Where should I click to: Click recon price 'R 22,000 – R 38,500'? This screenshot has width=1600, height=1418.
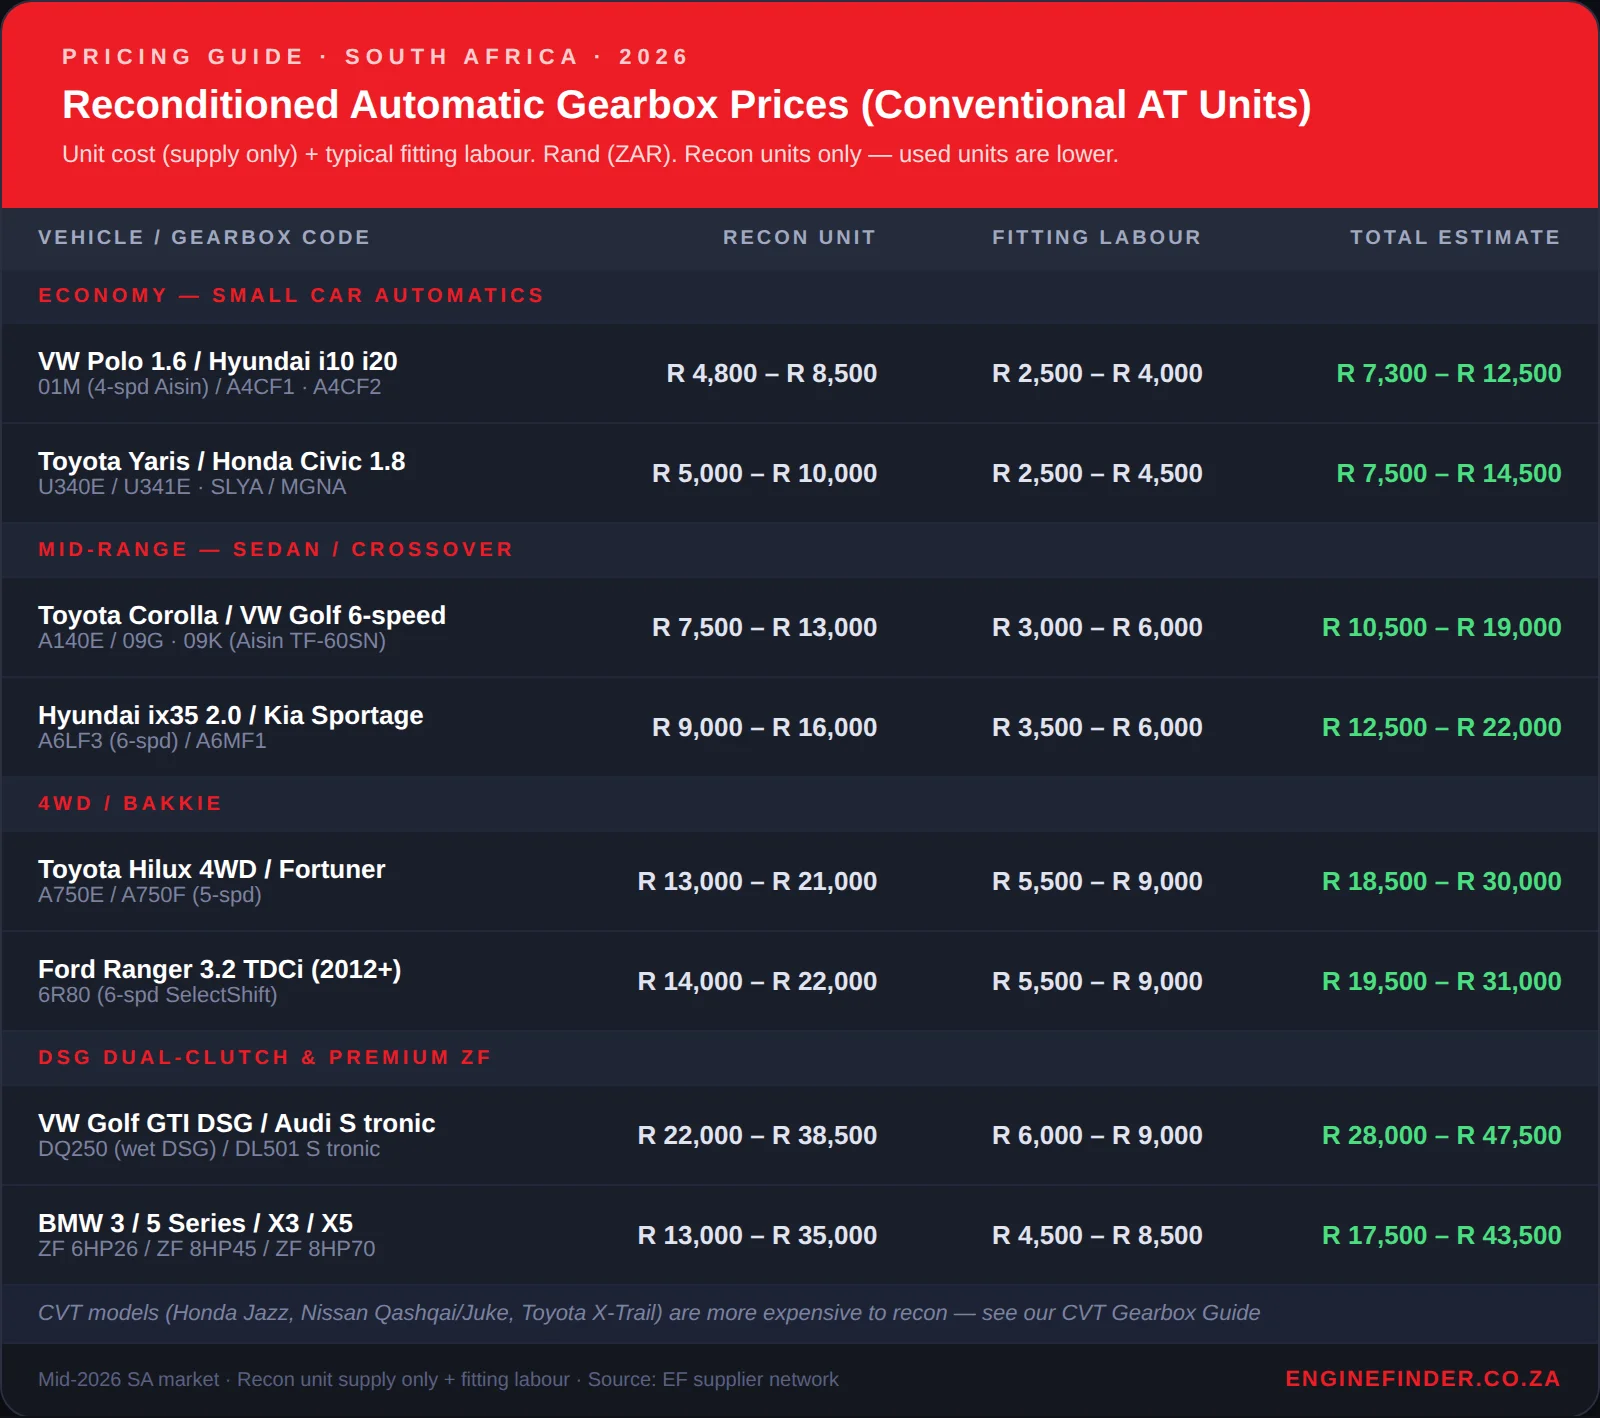click(x=757, y=1135)
